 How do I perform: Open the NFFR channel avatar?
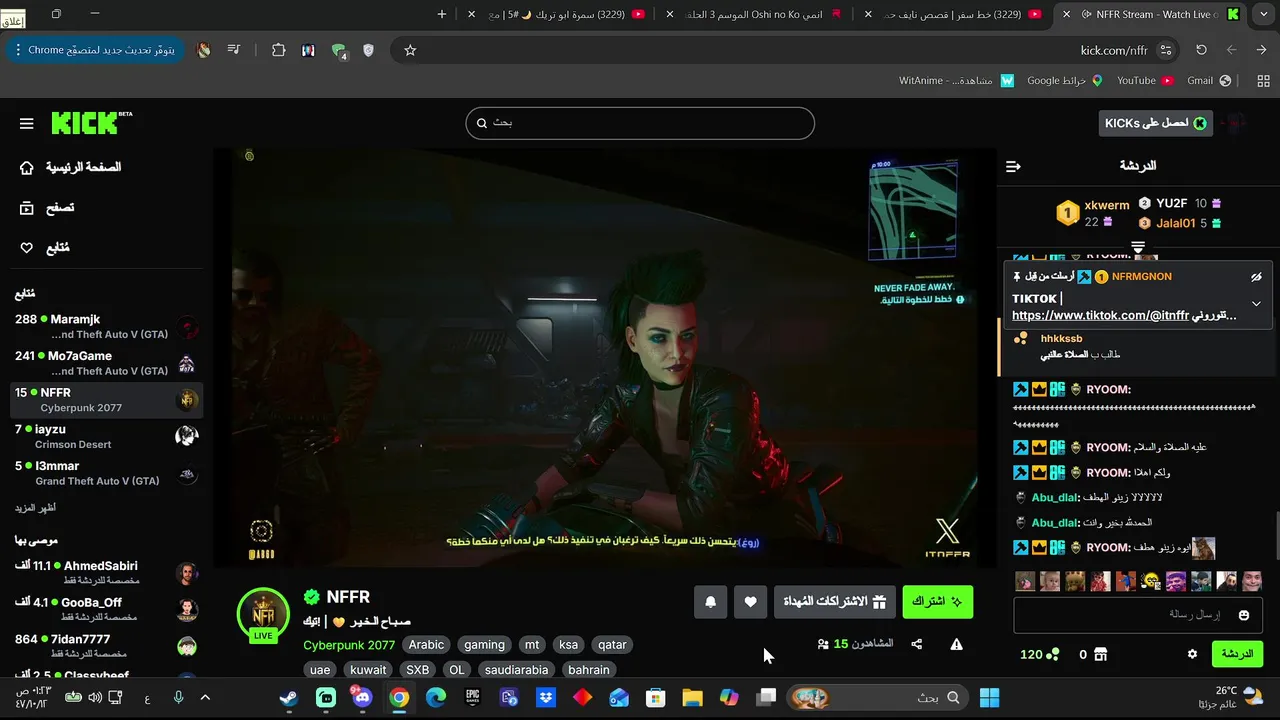[x=263, y=612]
